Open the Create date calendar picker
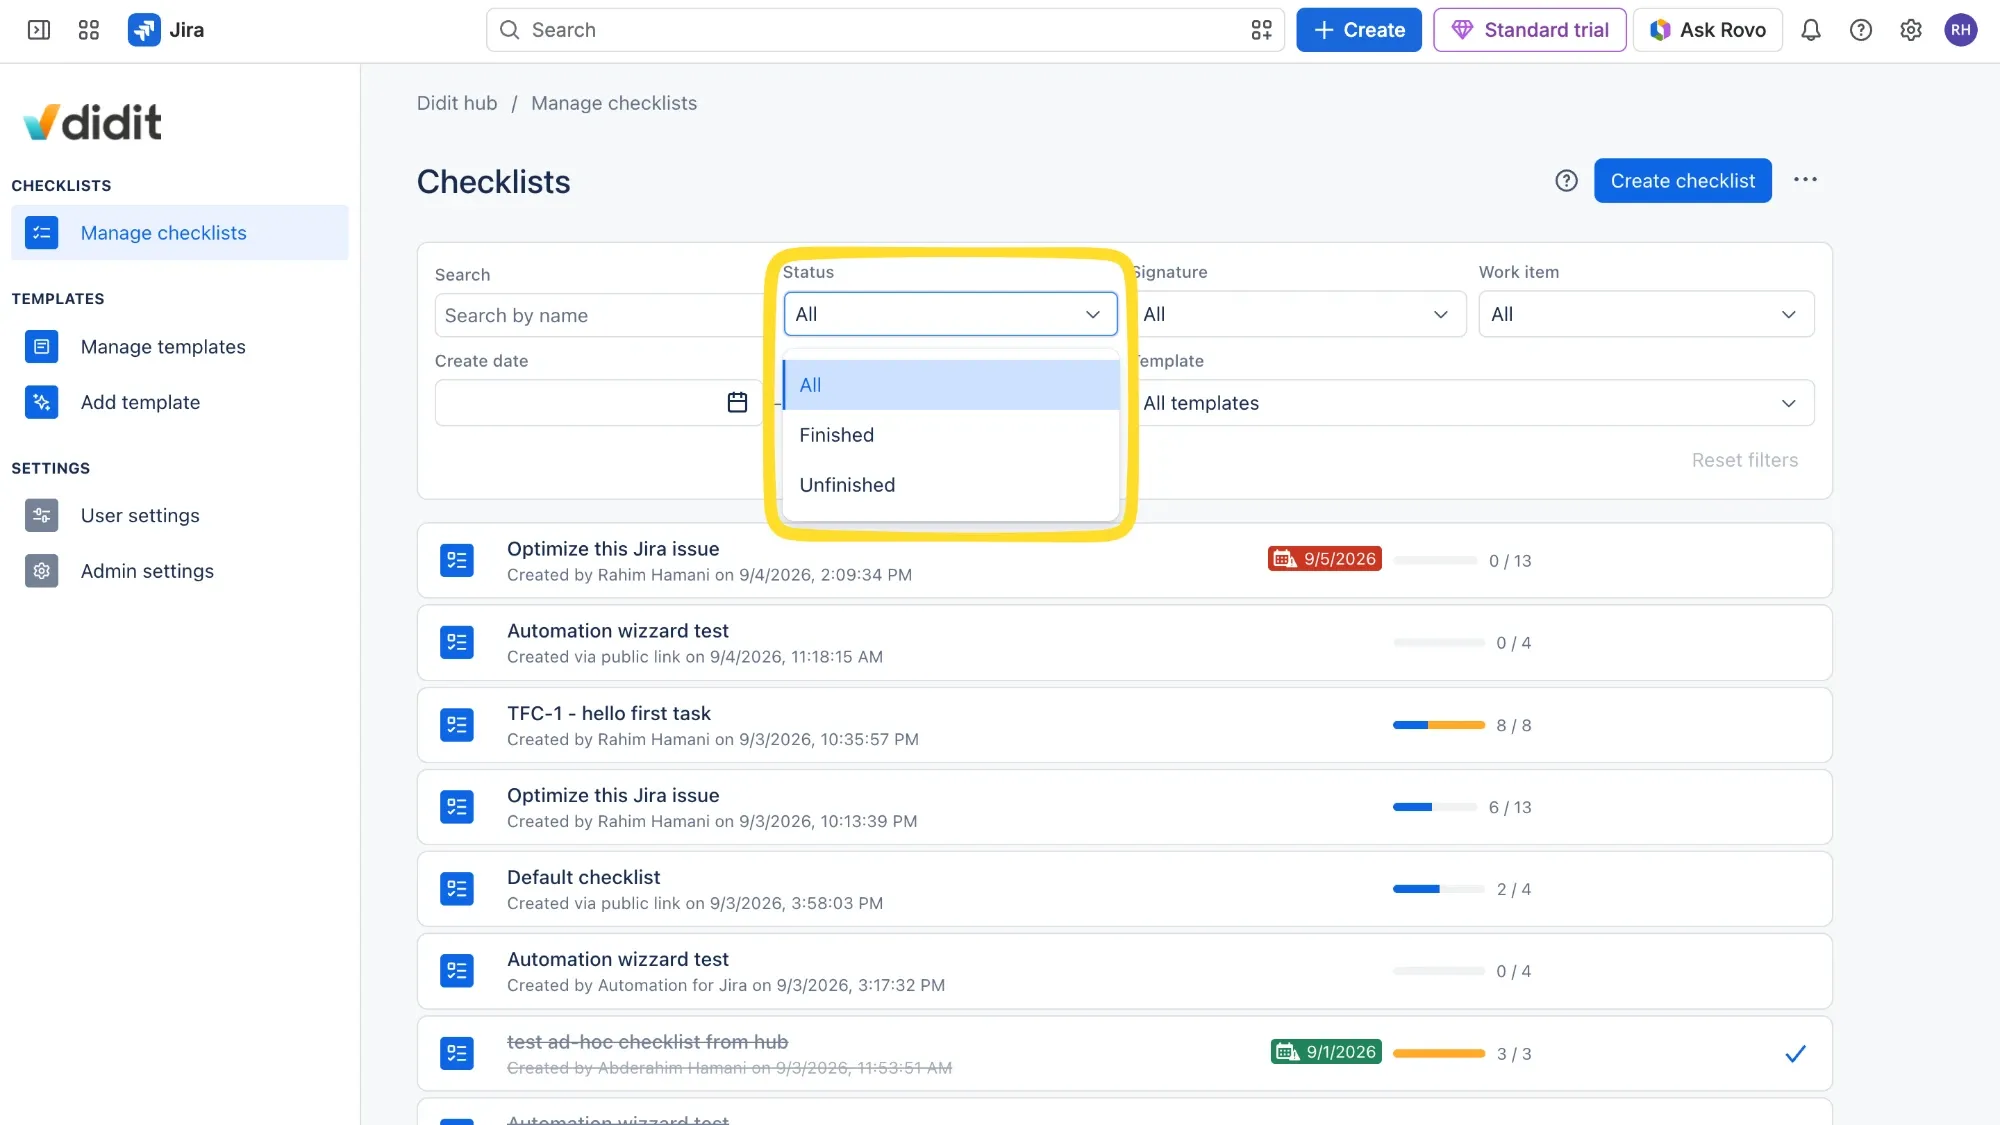The width and height of the screenshot is (2000, 1125). [x=737, y=402]
